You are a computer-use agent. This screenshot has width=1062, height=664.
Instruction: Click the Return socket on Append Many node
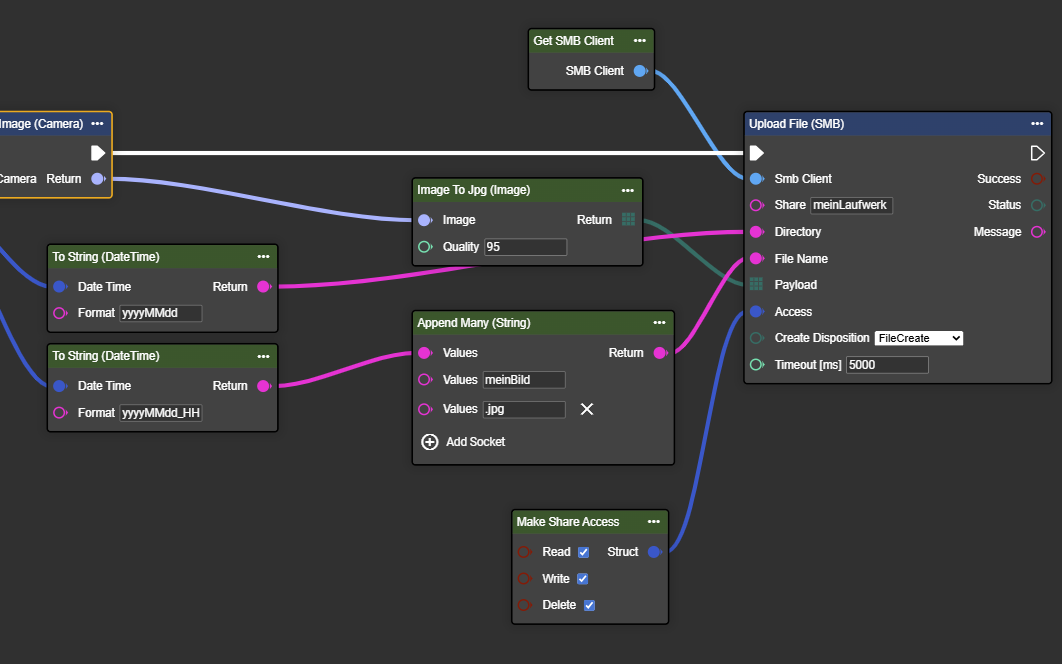[x=660, y=353]
